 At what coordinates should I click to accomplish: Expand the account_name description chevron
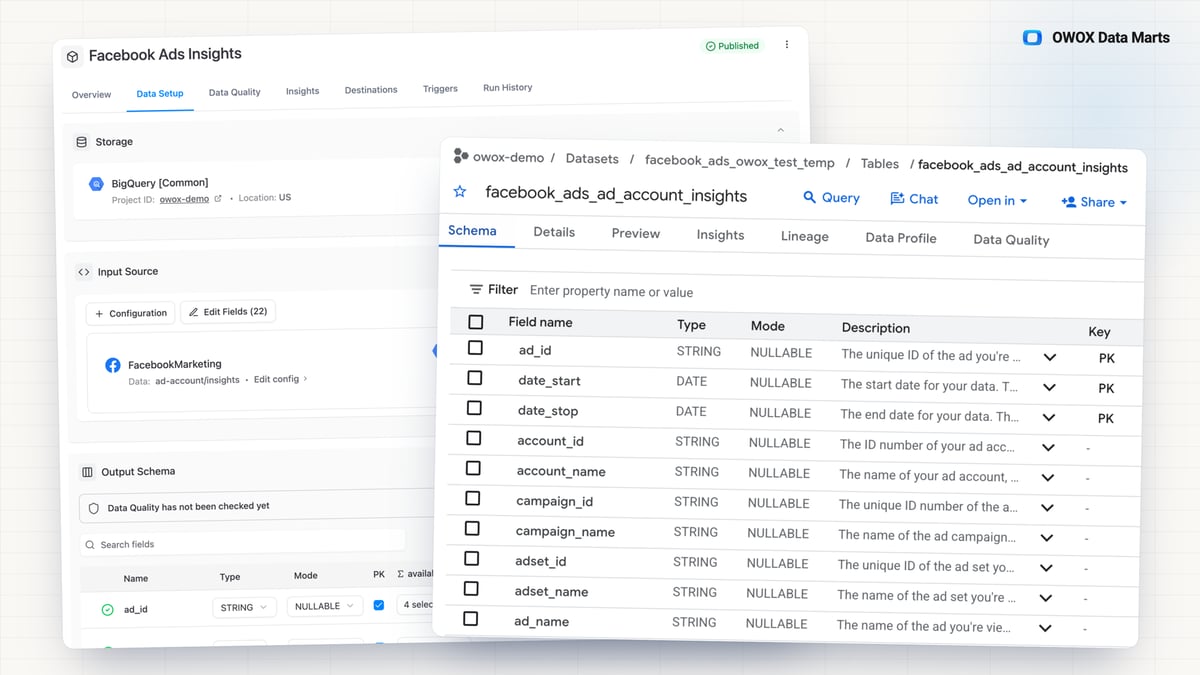coord(1047,478)
